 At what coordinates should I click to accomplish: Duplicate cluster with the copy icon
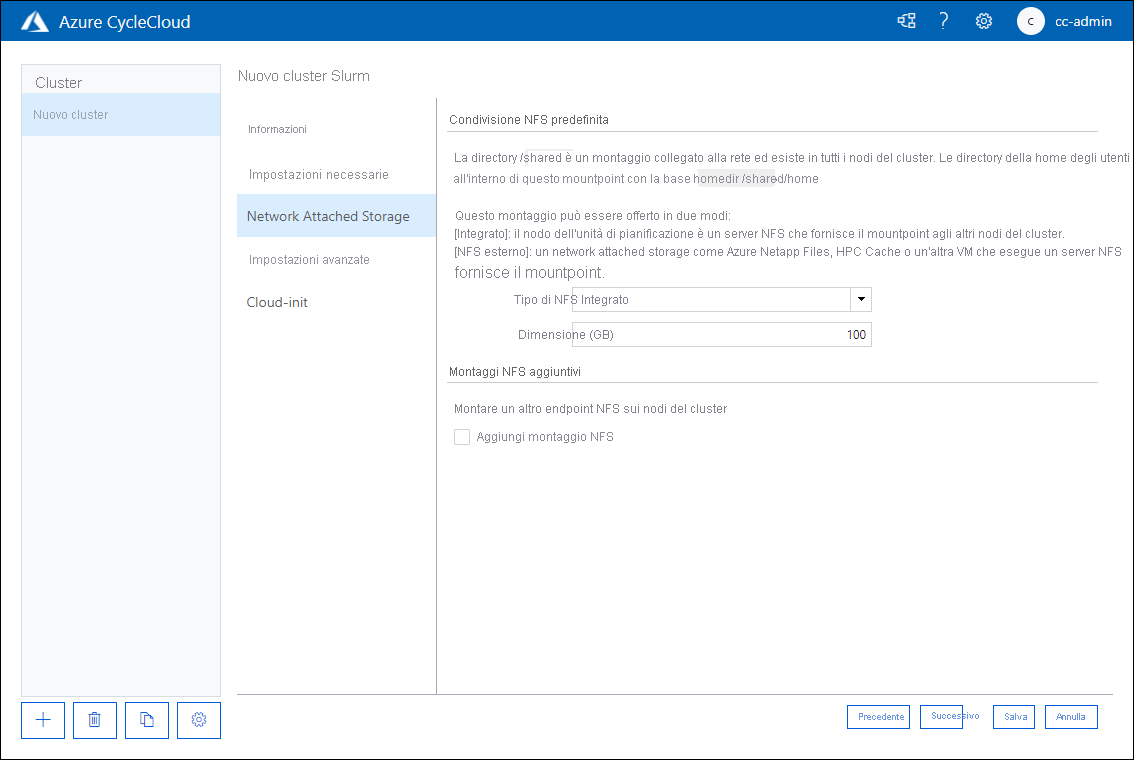point(146,720)
